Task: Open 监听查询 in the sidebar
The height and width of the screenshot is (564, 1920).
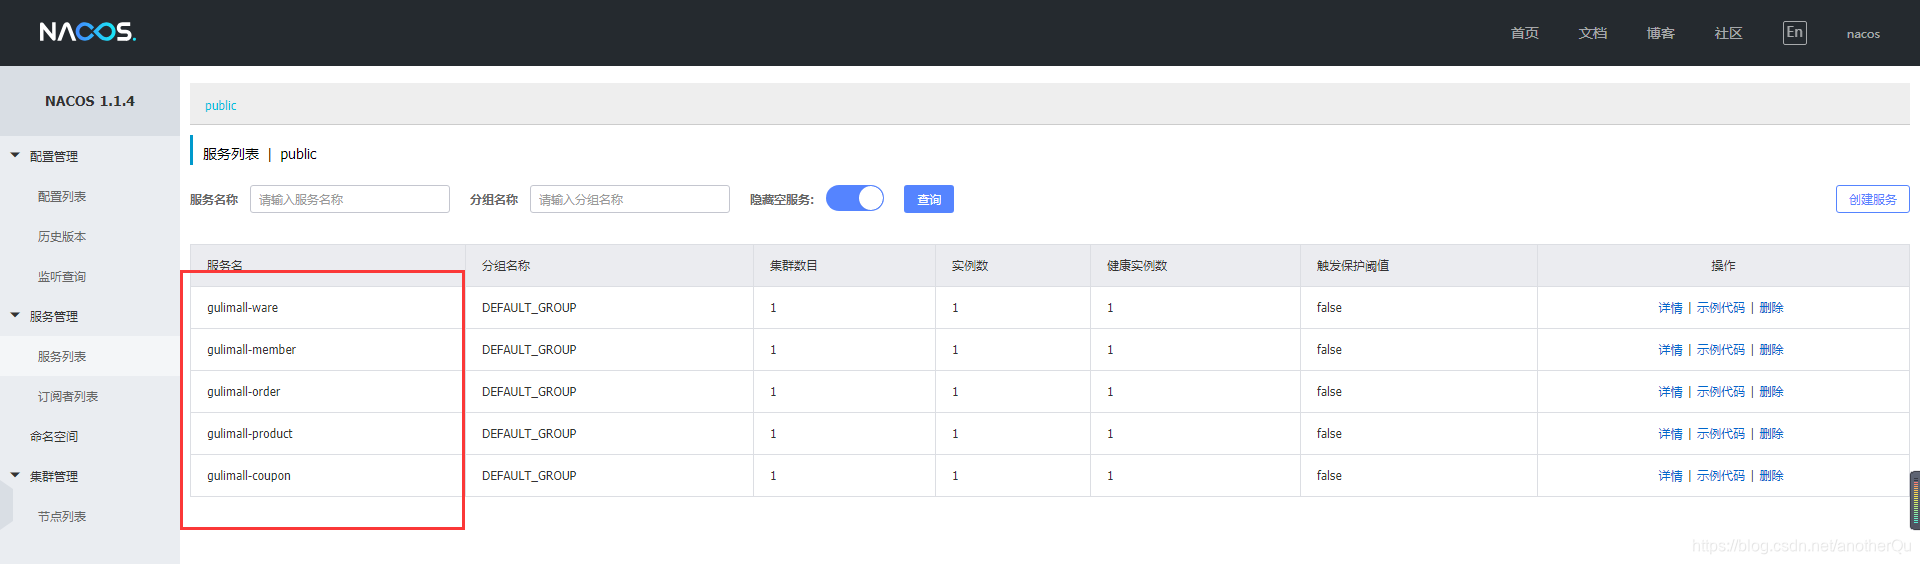Action: click(62, 277)
